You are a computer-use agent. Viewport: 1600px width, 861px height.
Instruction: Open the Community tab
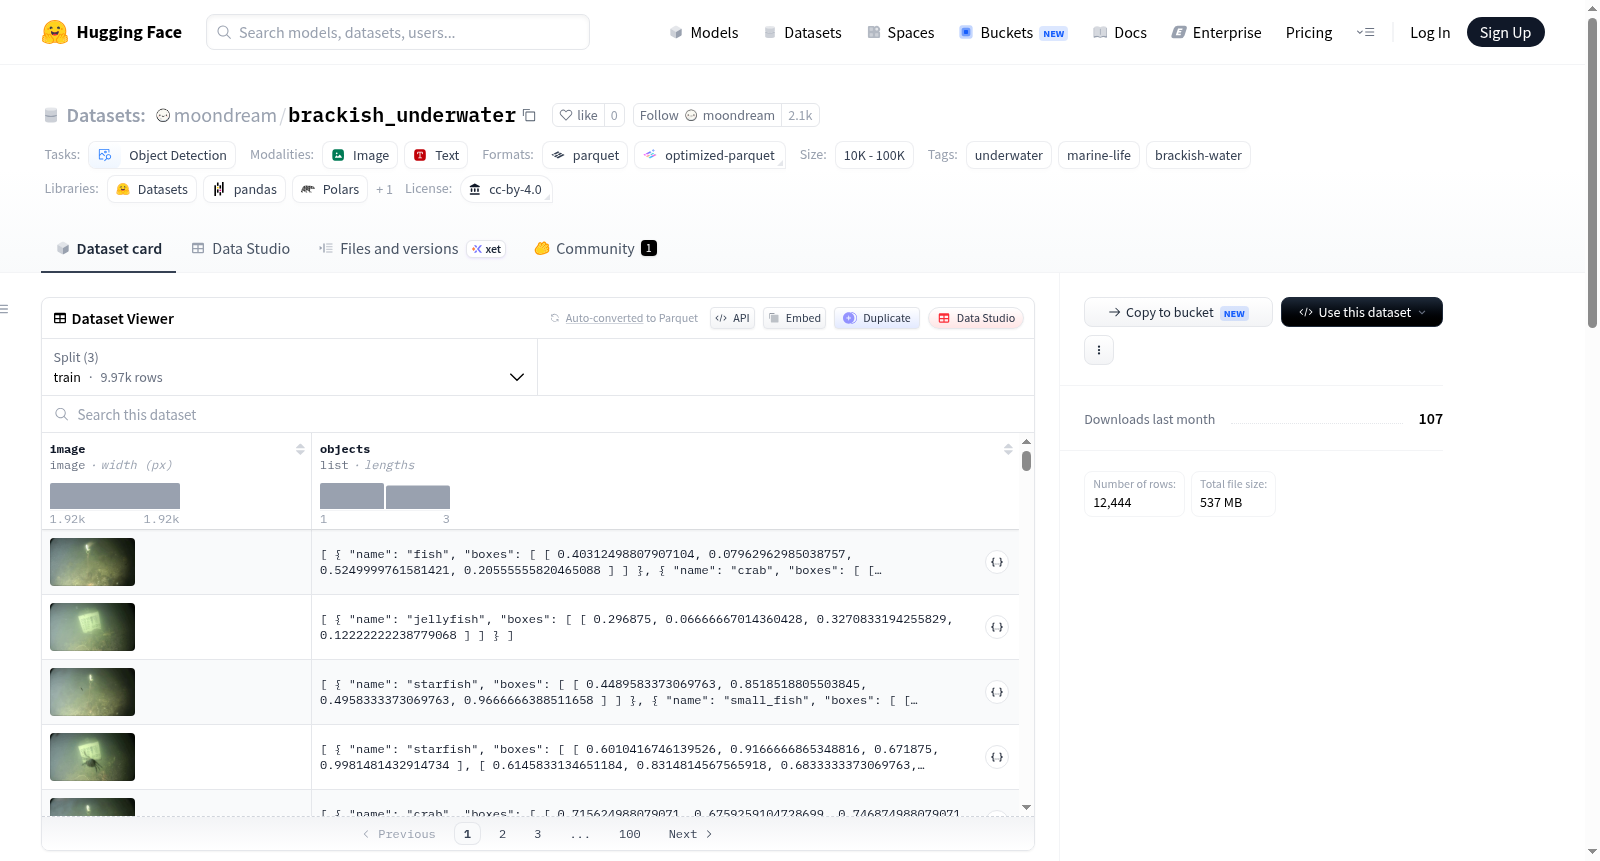tap(595, 249)
